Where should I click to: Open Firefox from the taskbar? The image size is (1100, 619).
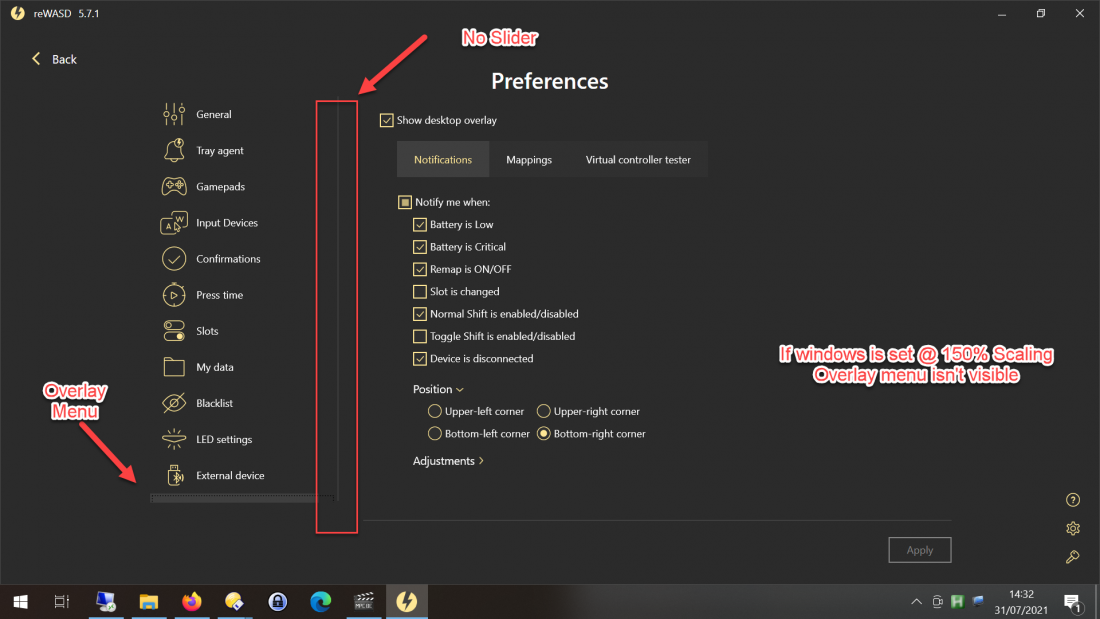pos(191,602)
